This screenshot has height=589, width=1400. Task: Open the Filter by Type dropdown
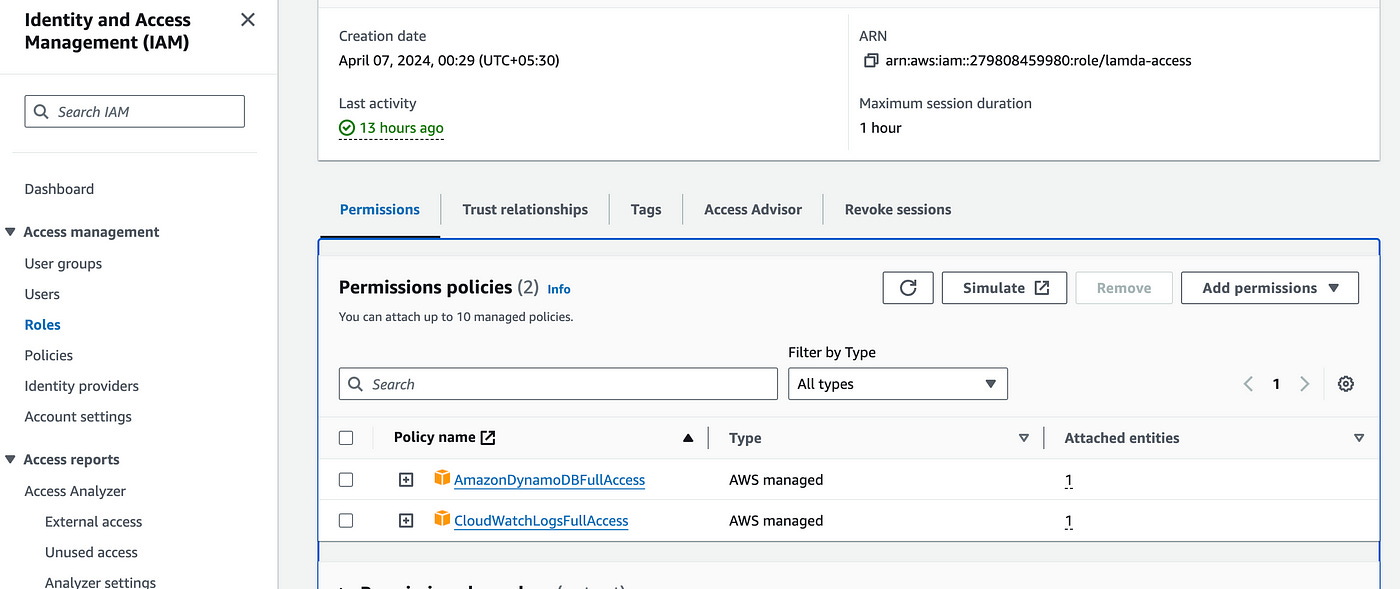pos(898,384)
